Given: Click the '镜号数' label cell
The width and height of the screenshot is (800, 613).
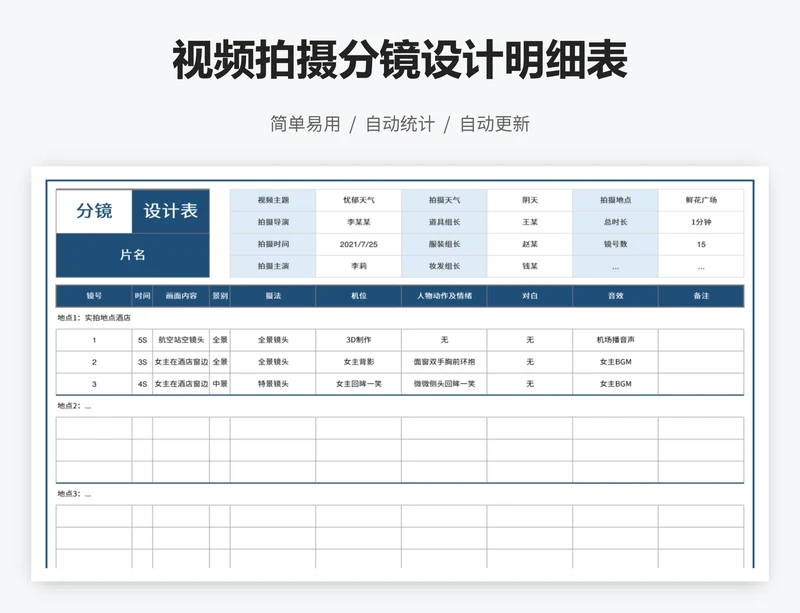Looking at the screenshot, I should [615, 244].
